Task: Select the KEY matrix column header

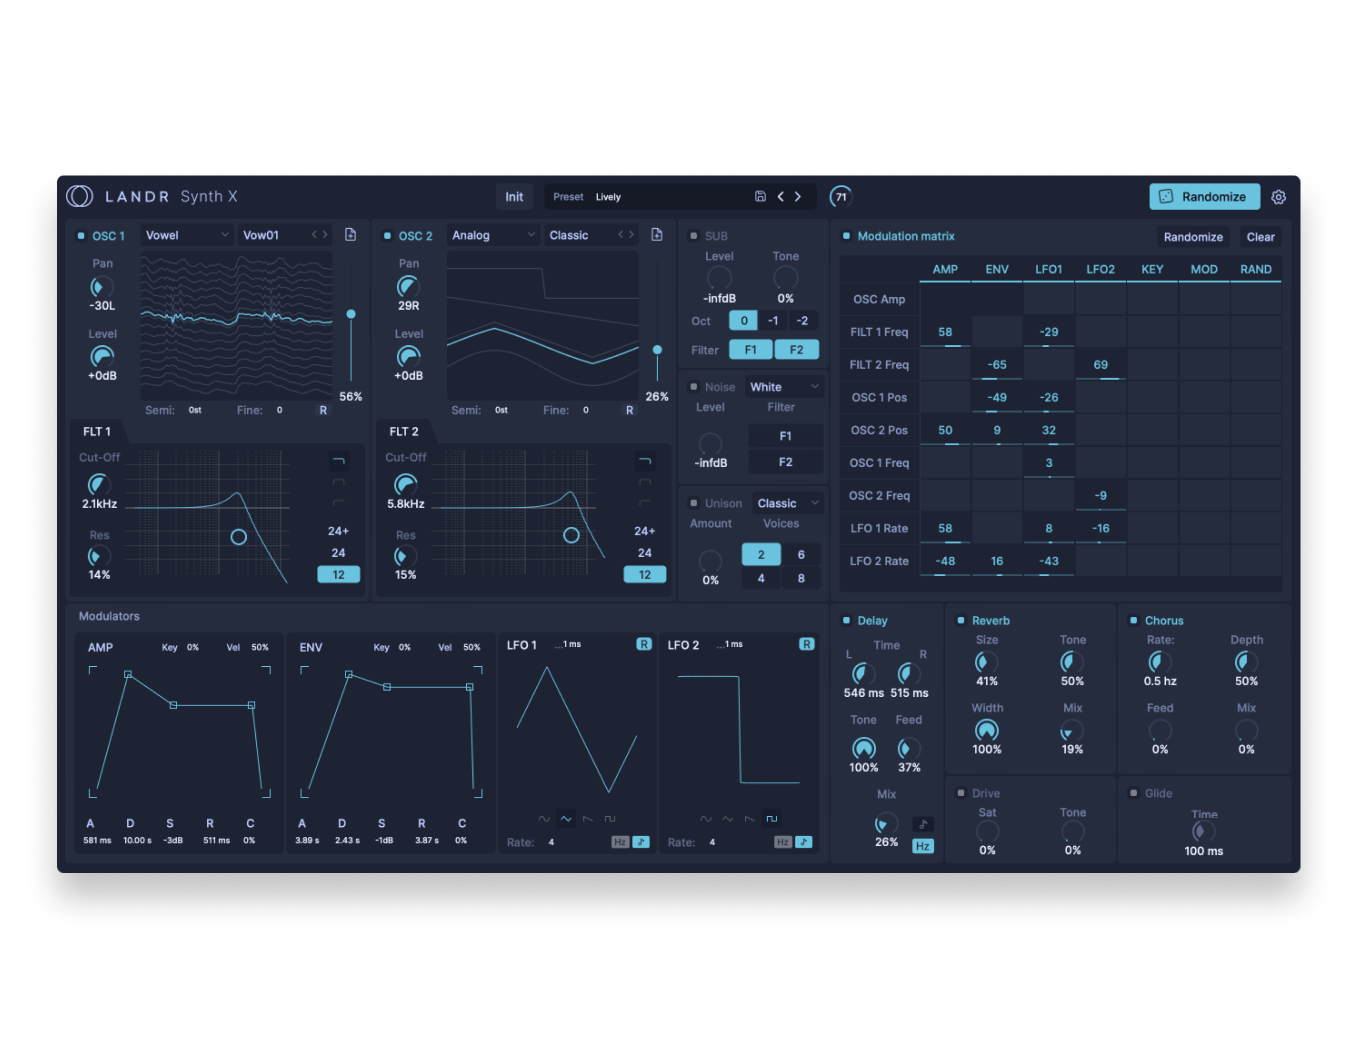Action: click(1153, 269)
